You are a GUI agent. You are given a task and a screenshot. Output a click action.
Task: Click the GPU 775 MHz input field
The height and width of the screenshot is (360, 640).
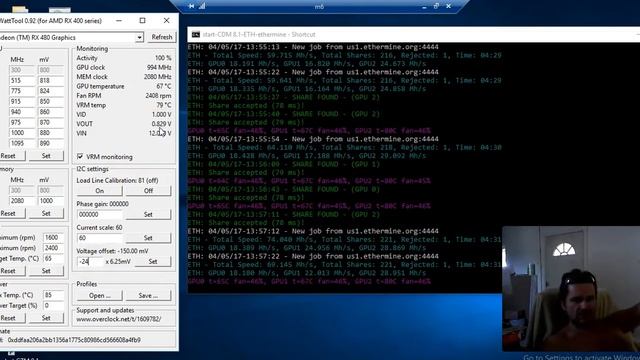[22, 91]
